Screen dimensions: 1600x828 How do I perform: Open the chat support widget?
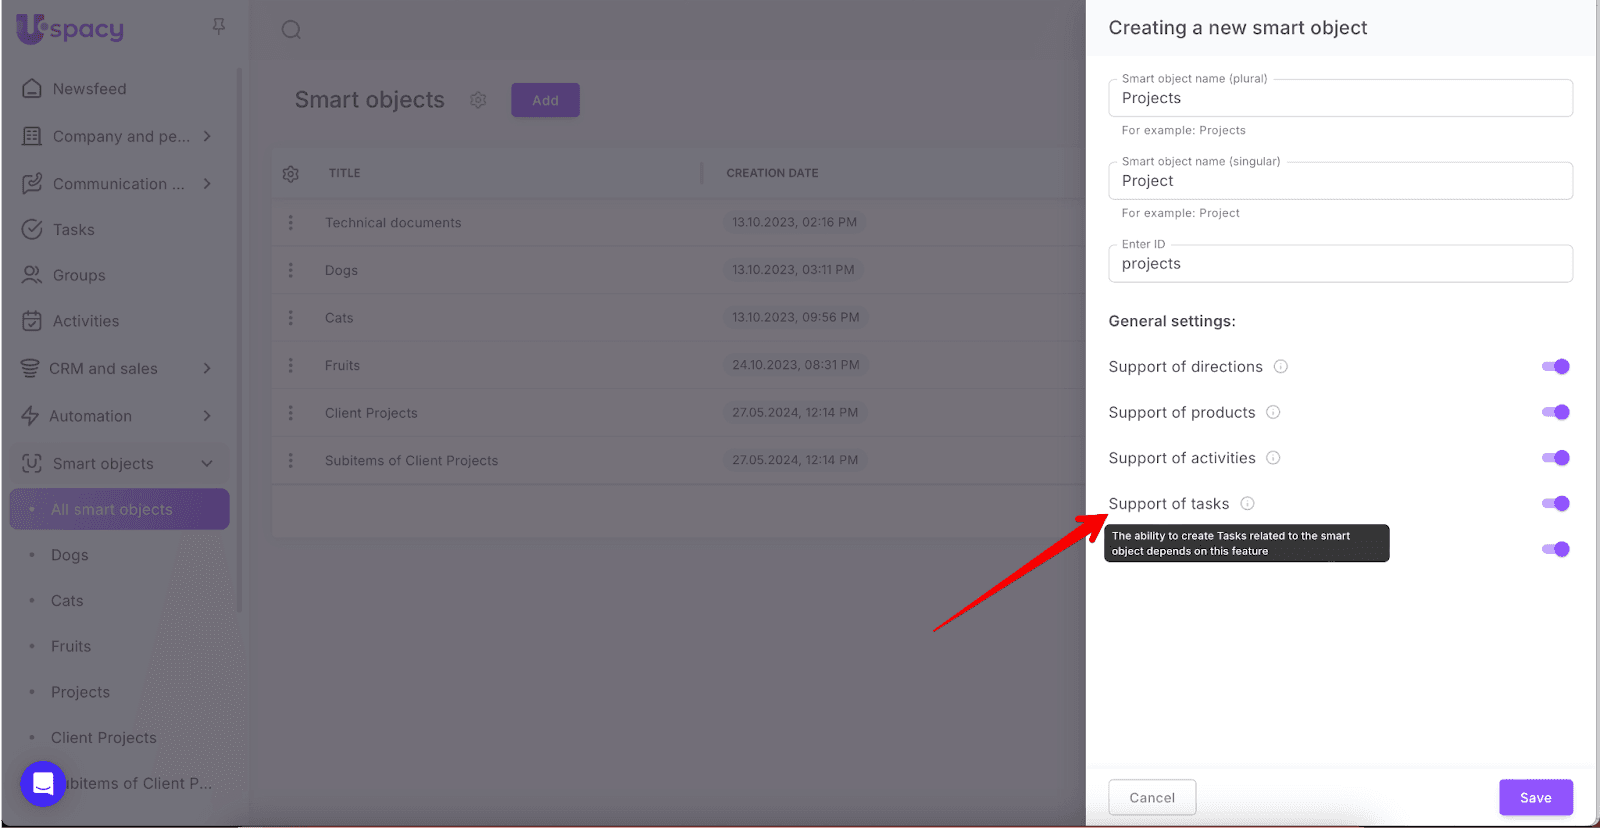coord(43,783)
